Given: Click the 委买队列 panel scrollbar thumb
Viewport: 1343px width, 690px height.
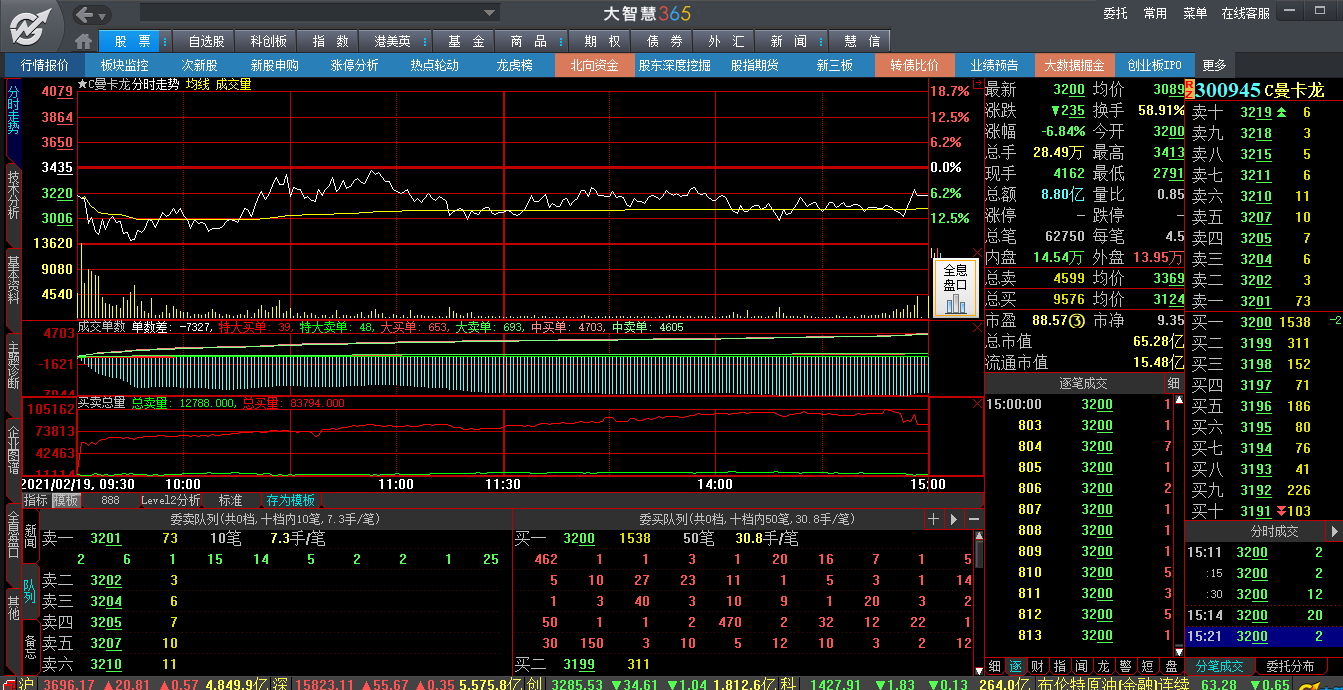Looking at the screenshot, I should (x=978, y=553).
